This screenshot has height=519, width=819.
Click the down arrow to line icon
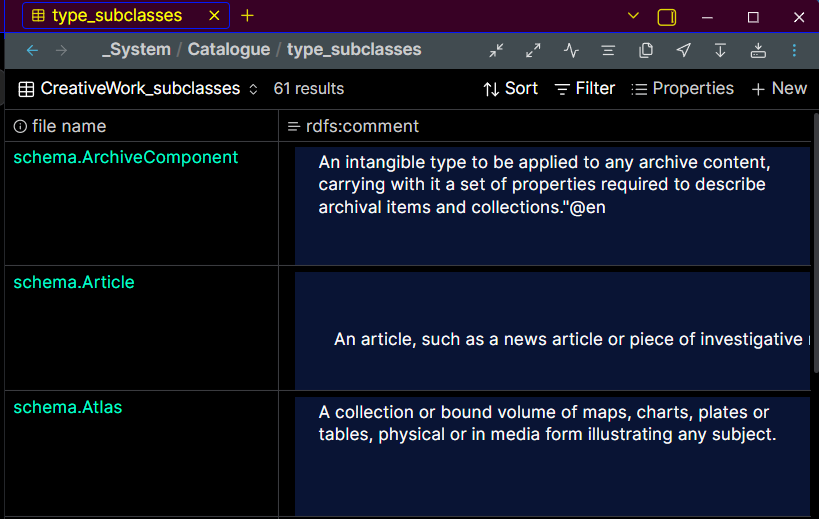point(720,50)
